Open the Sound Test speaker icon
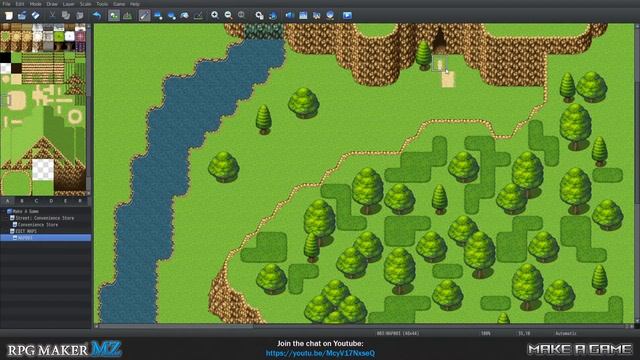 point(289,16)
